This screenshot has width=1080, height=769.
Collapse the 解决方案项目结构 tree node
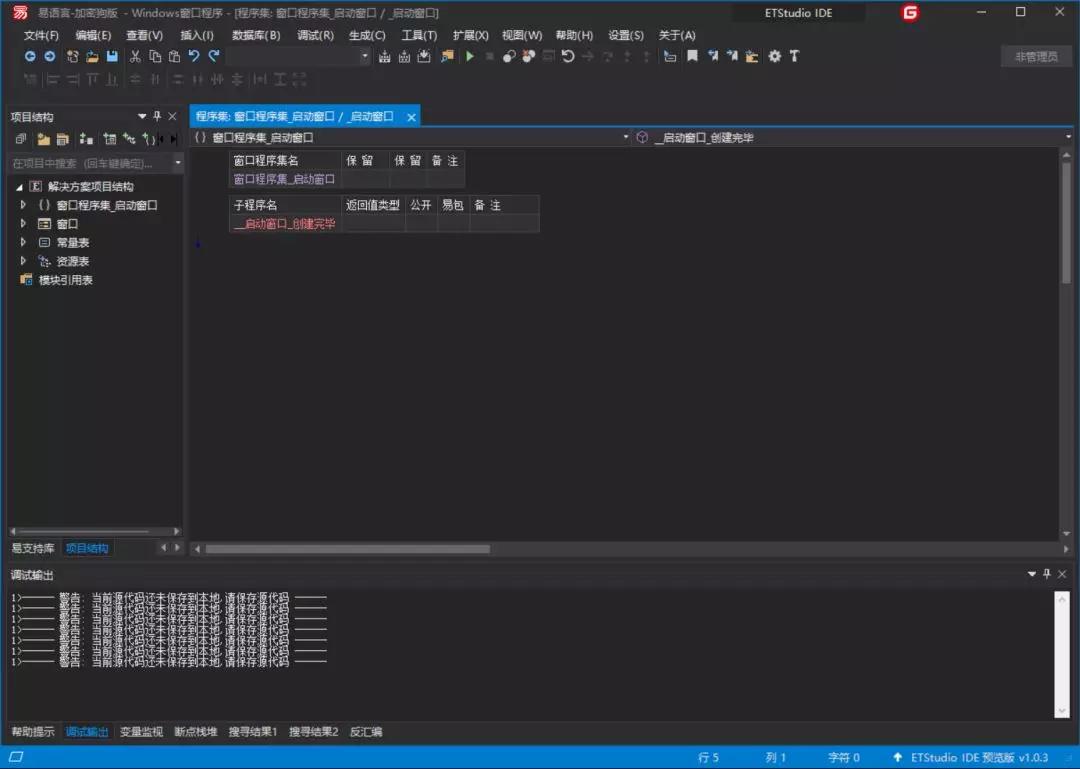(21, 185)
